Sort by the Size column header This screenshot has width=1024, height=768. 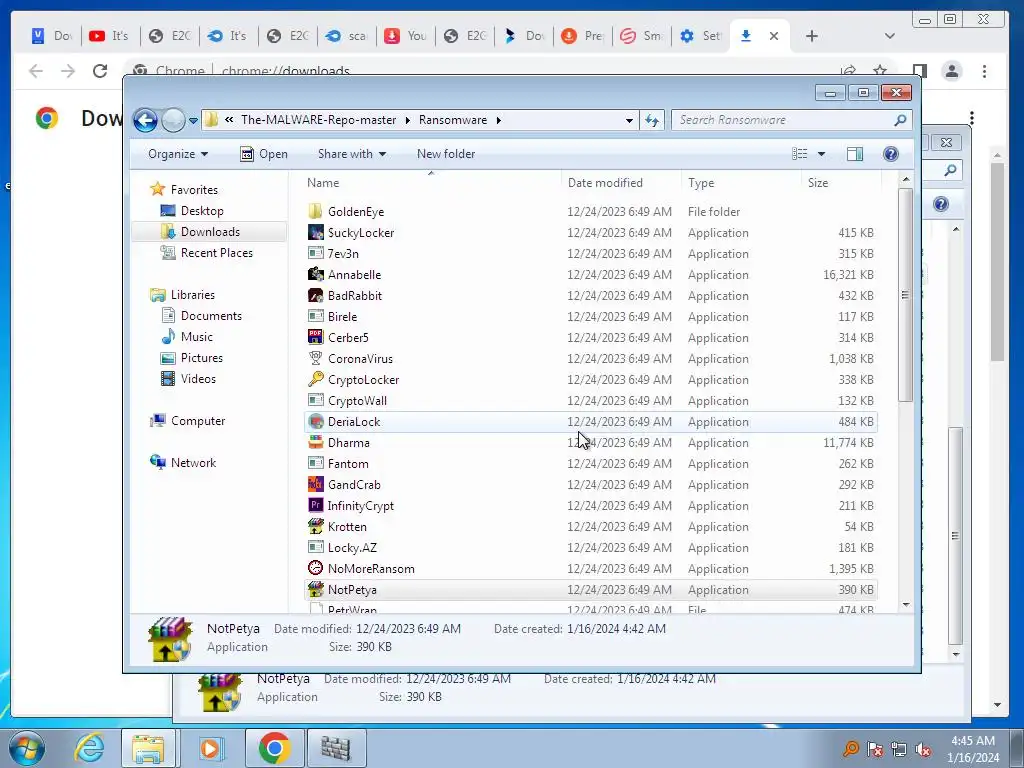pos(840,183)
